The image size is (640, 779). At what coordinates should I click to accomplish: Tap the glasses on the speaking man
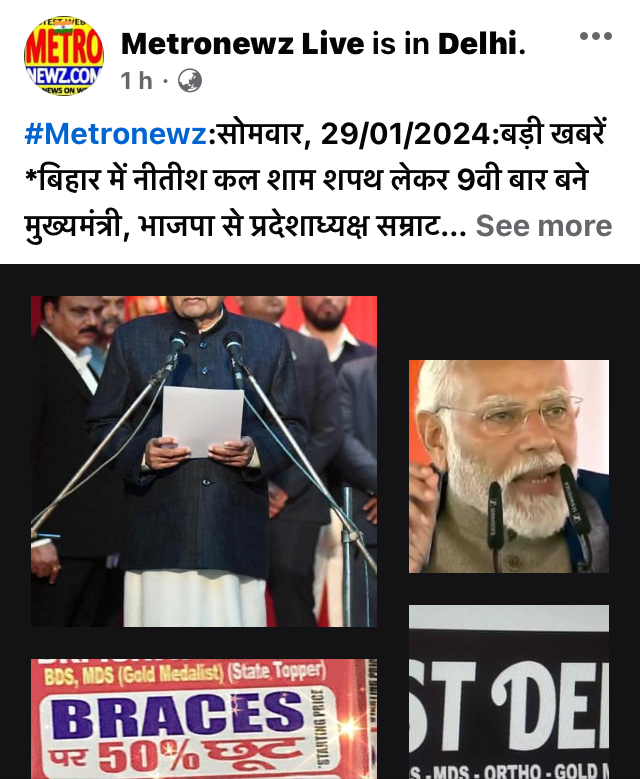(508, 416)
